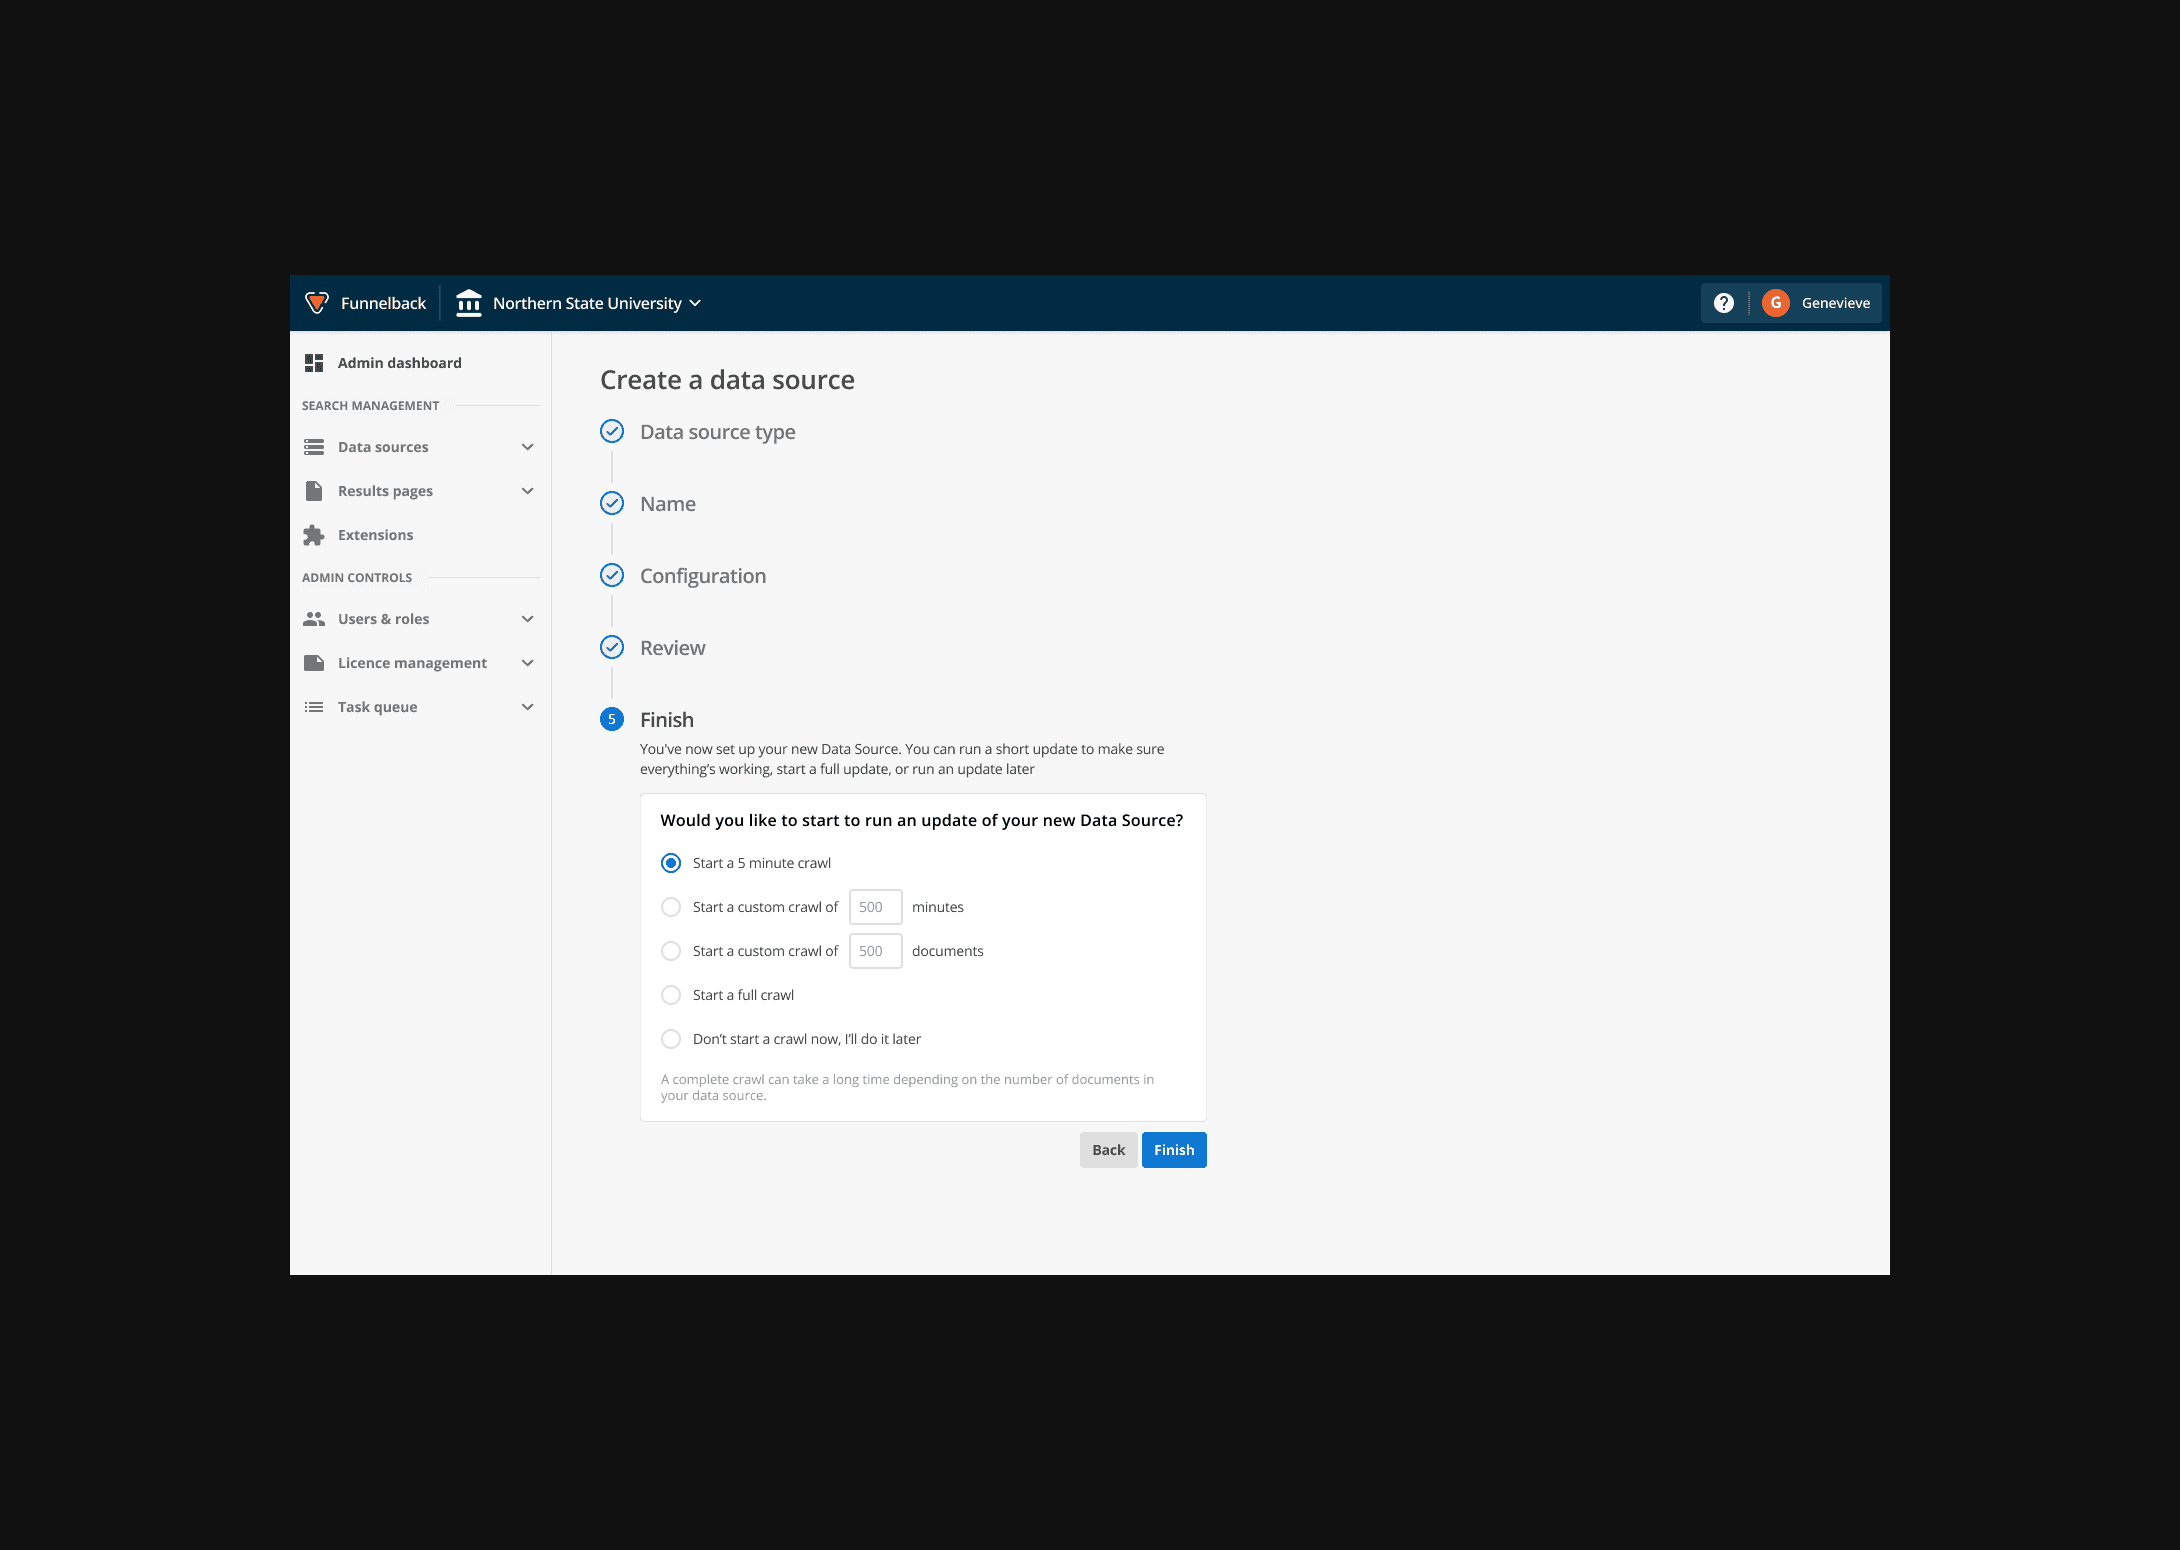Open the Extensions menu item
2180x1550 pixels.
point(375,535)
